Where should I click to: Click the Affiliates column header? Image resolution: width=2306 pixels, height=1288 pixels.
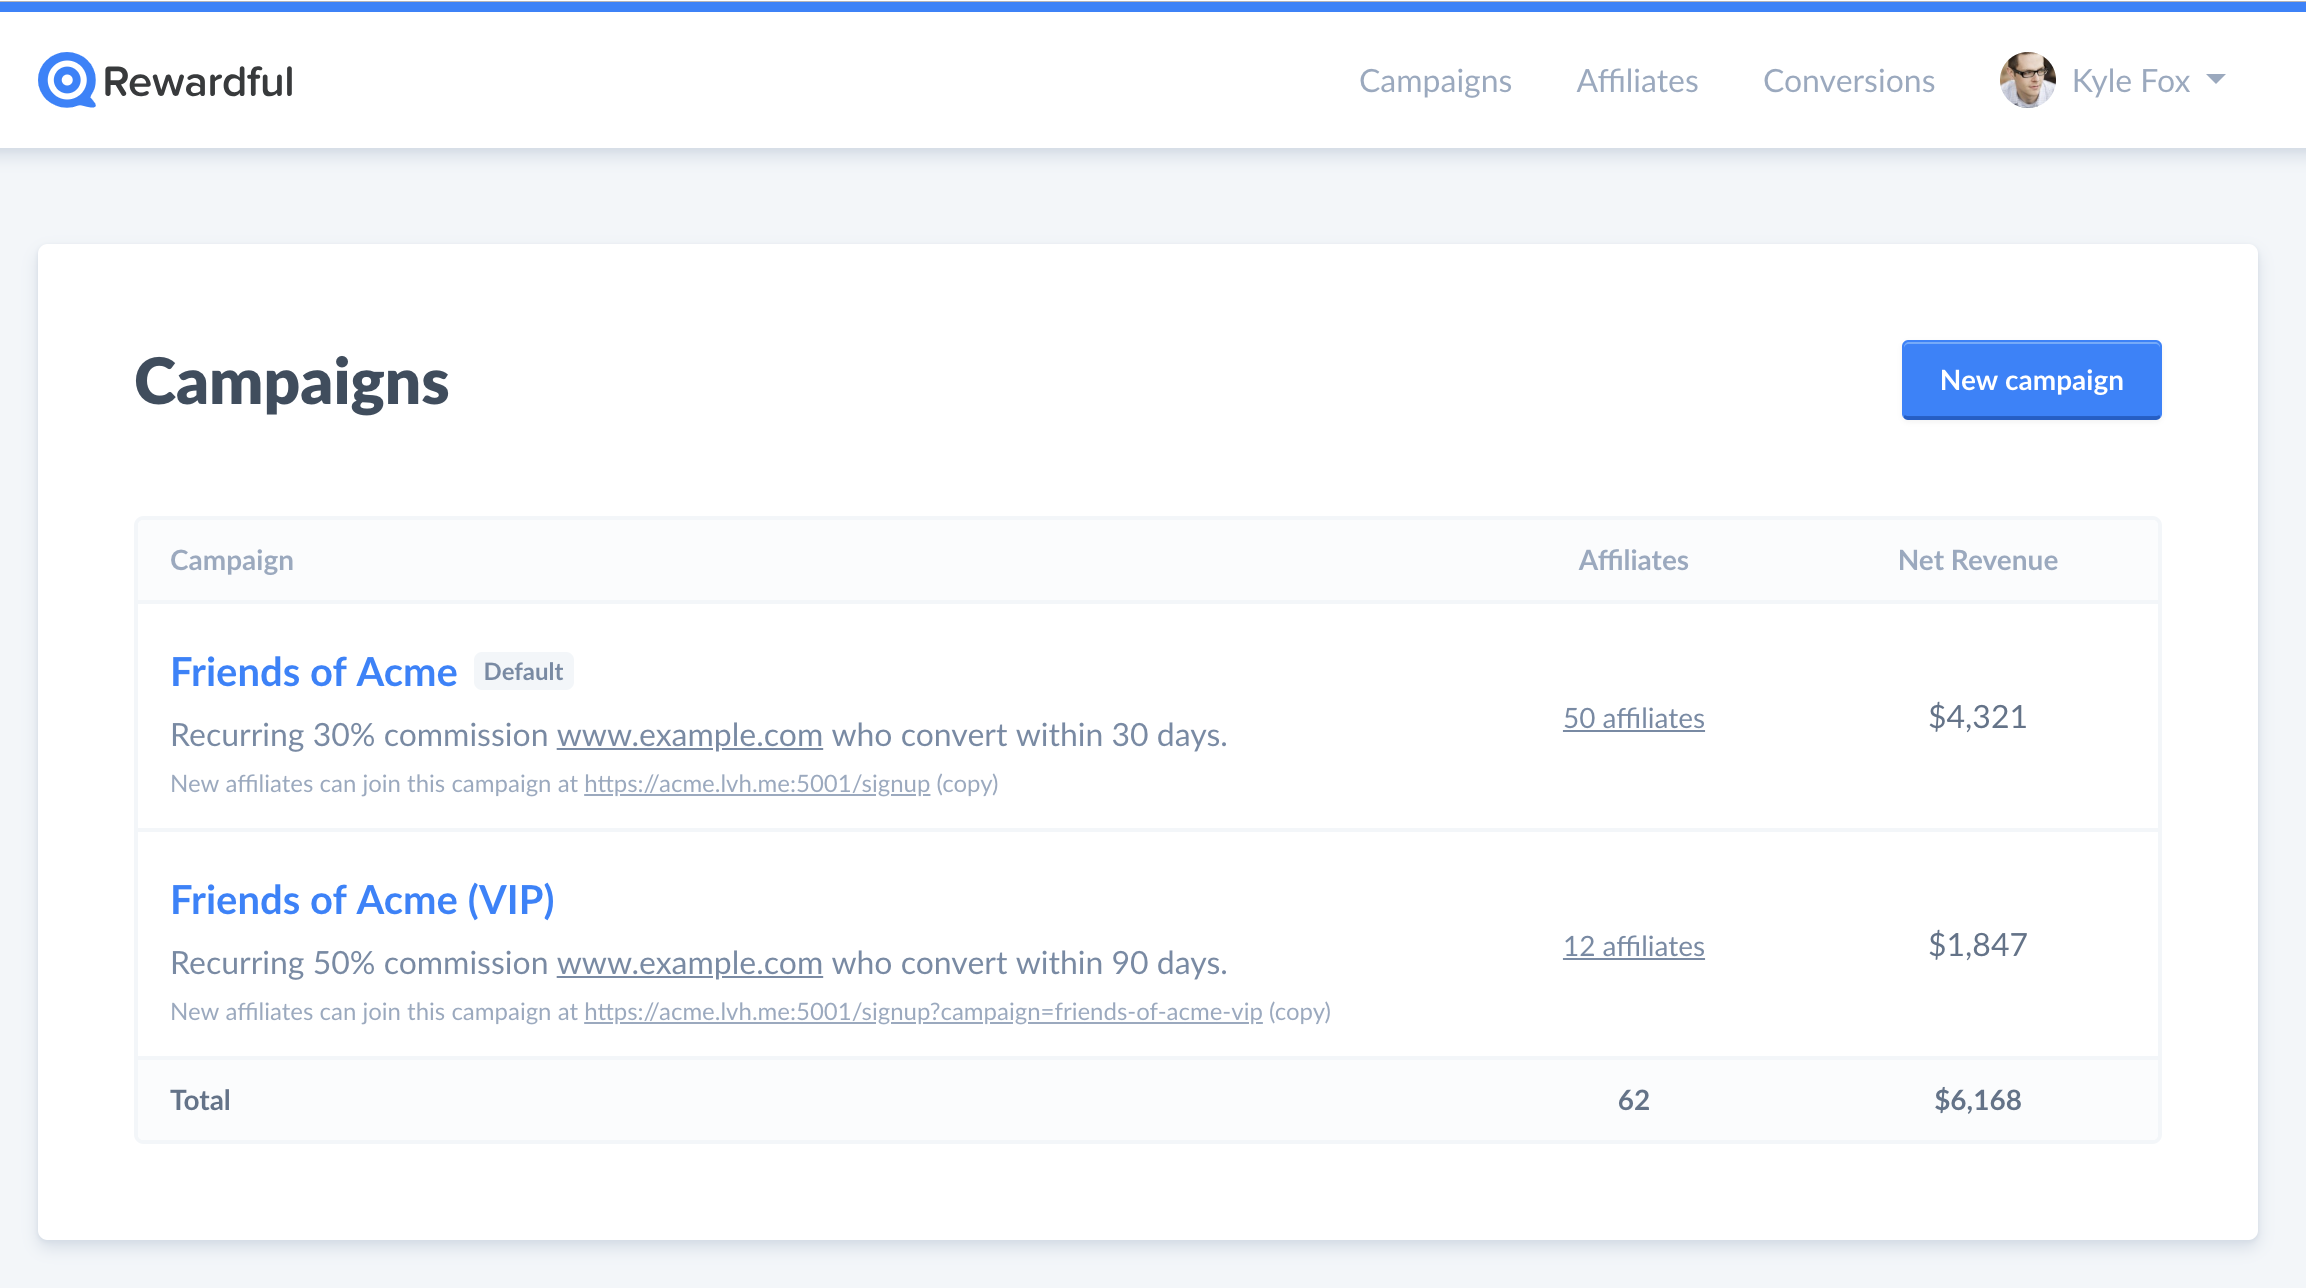1633,560
